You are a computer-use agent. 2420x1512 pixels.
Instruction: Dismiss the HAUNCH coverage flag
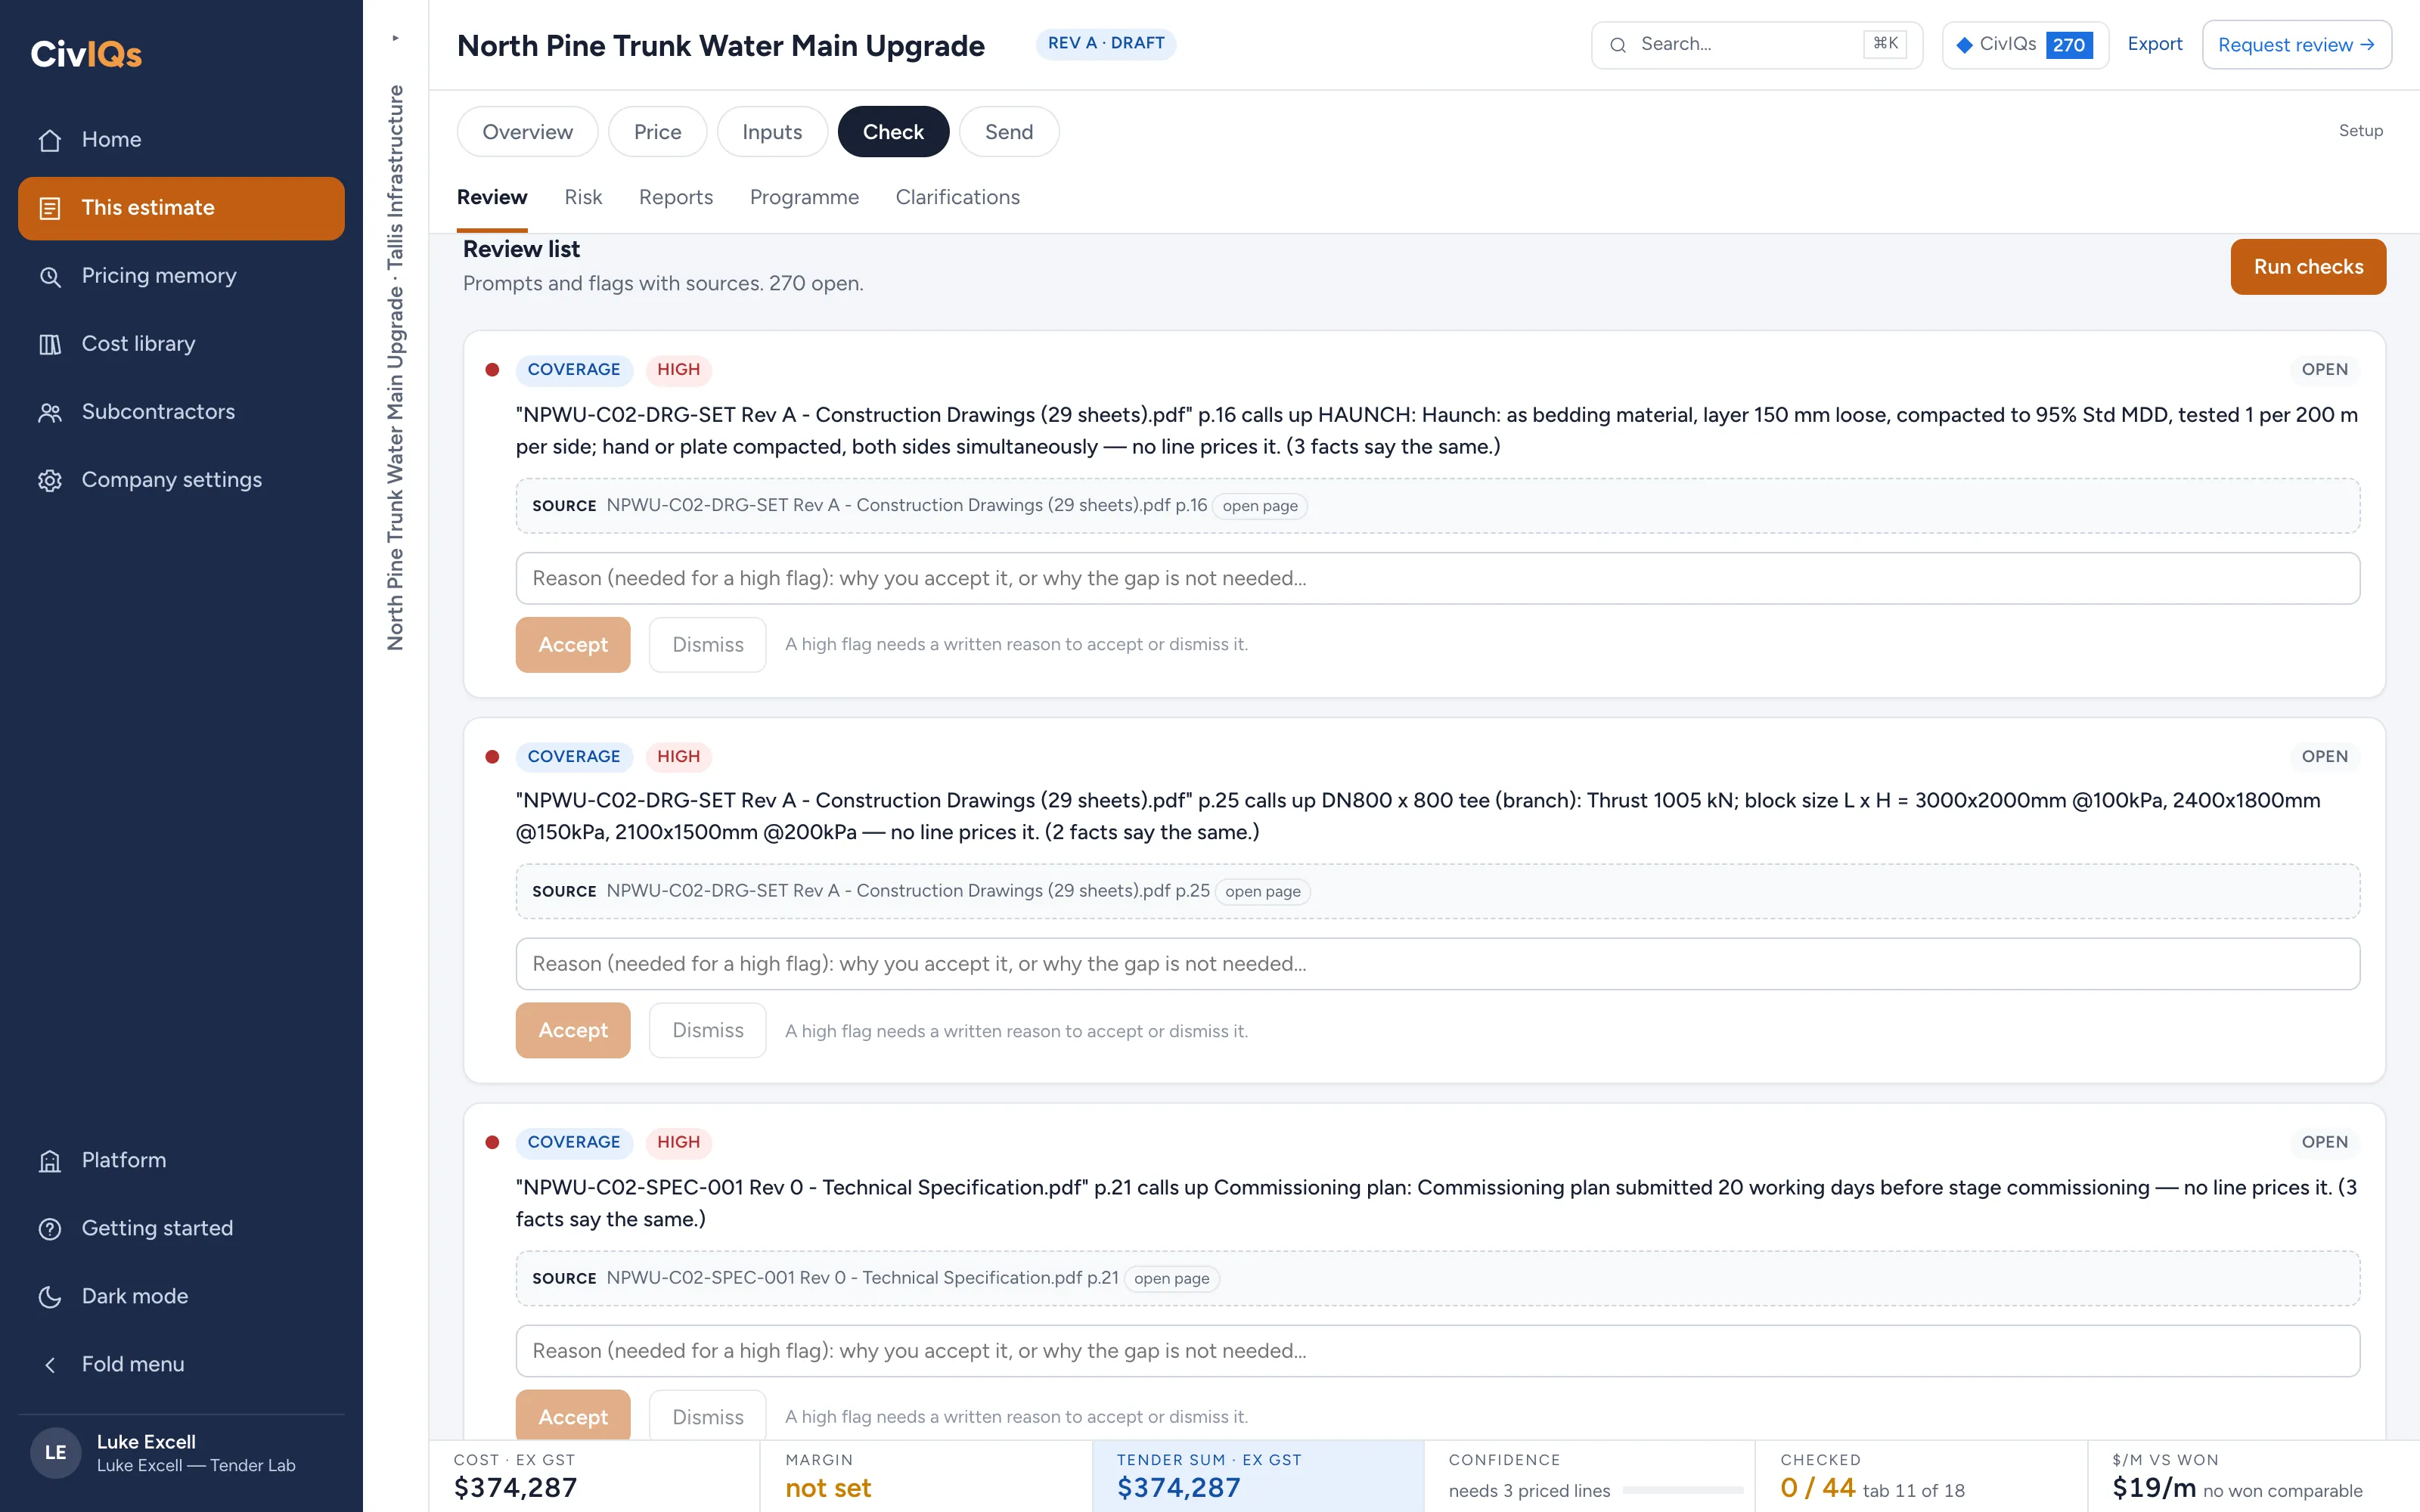click(x=708, y=645)
